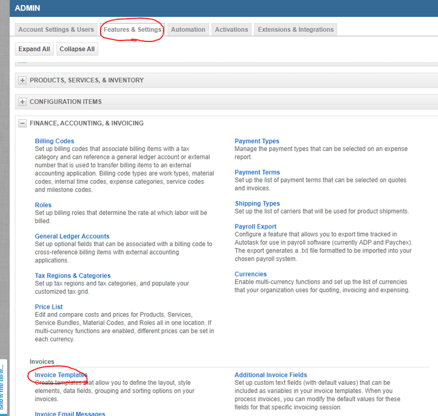Open the Automation tab
The width and height of the screenshot is (438, 416).
[x=188, y=29]
